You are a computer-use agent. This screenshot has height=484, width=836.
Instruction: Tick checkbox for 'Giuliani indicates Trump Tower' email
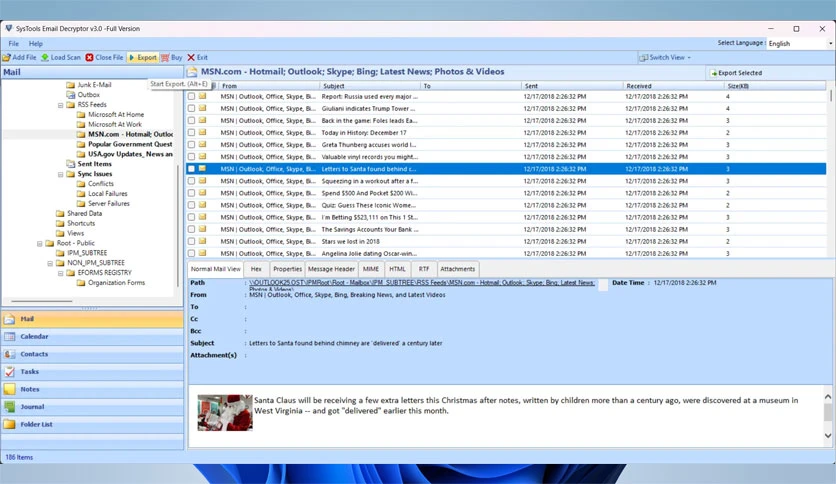coord(191,109)
